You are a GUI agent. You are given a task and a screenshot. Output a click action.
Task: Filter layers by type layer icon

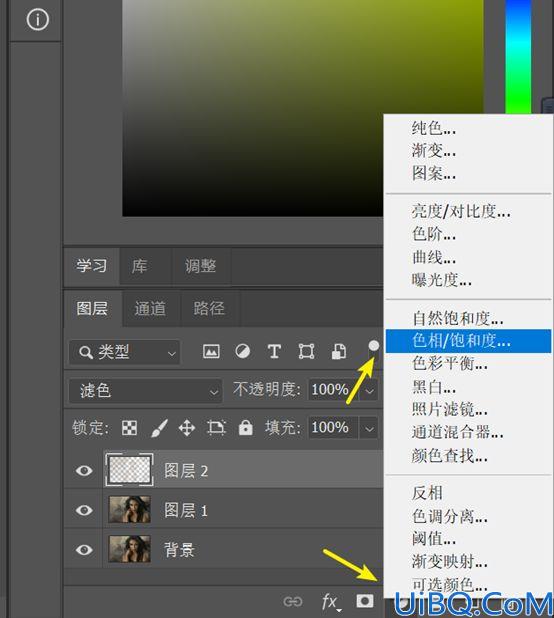pos(274,351)
